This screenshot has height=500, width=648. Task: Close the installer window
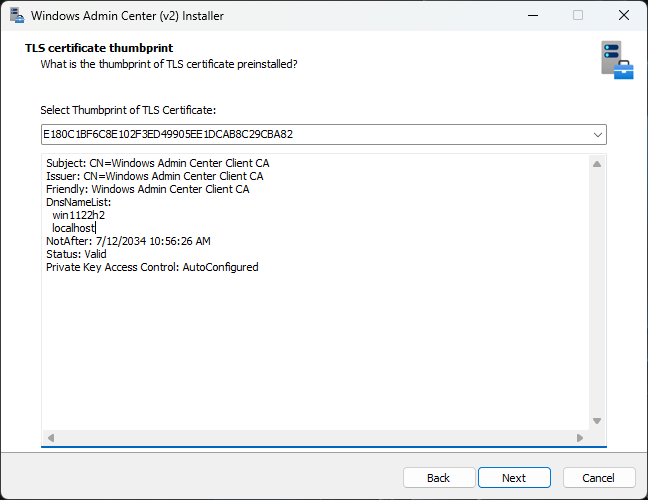[x=623, y=16]
